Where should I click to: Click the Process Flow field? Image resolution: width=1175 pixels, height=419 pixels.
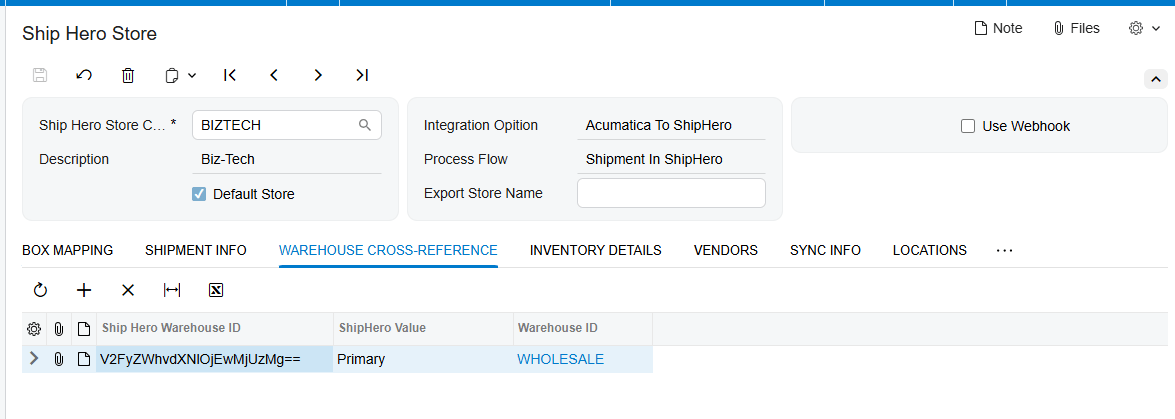(x=671, y=160)
